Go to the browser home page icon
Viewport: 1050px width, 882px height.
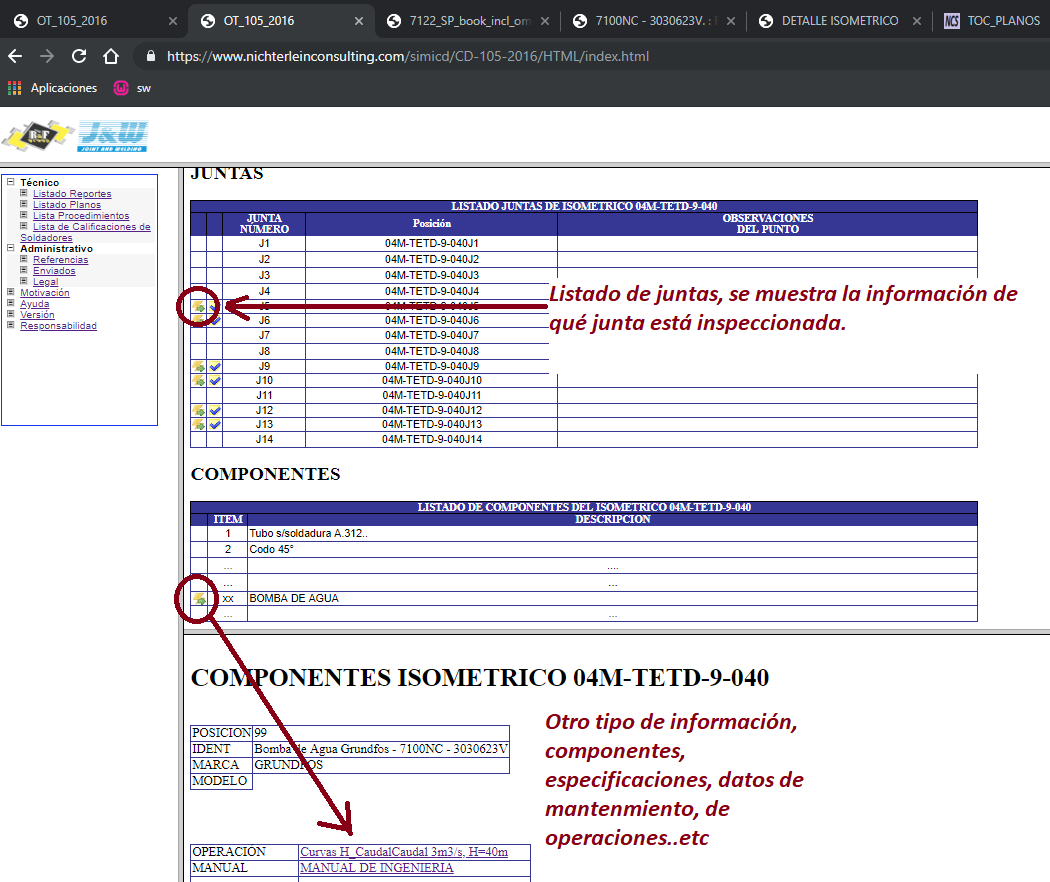[x=111, y=56]
